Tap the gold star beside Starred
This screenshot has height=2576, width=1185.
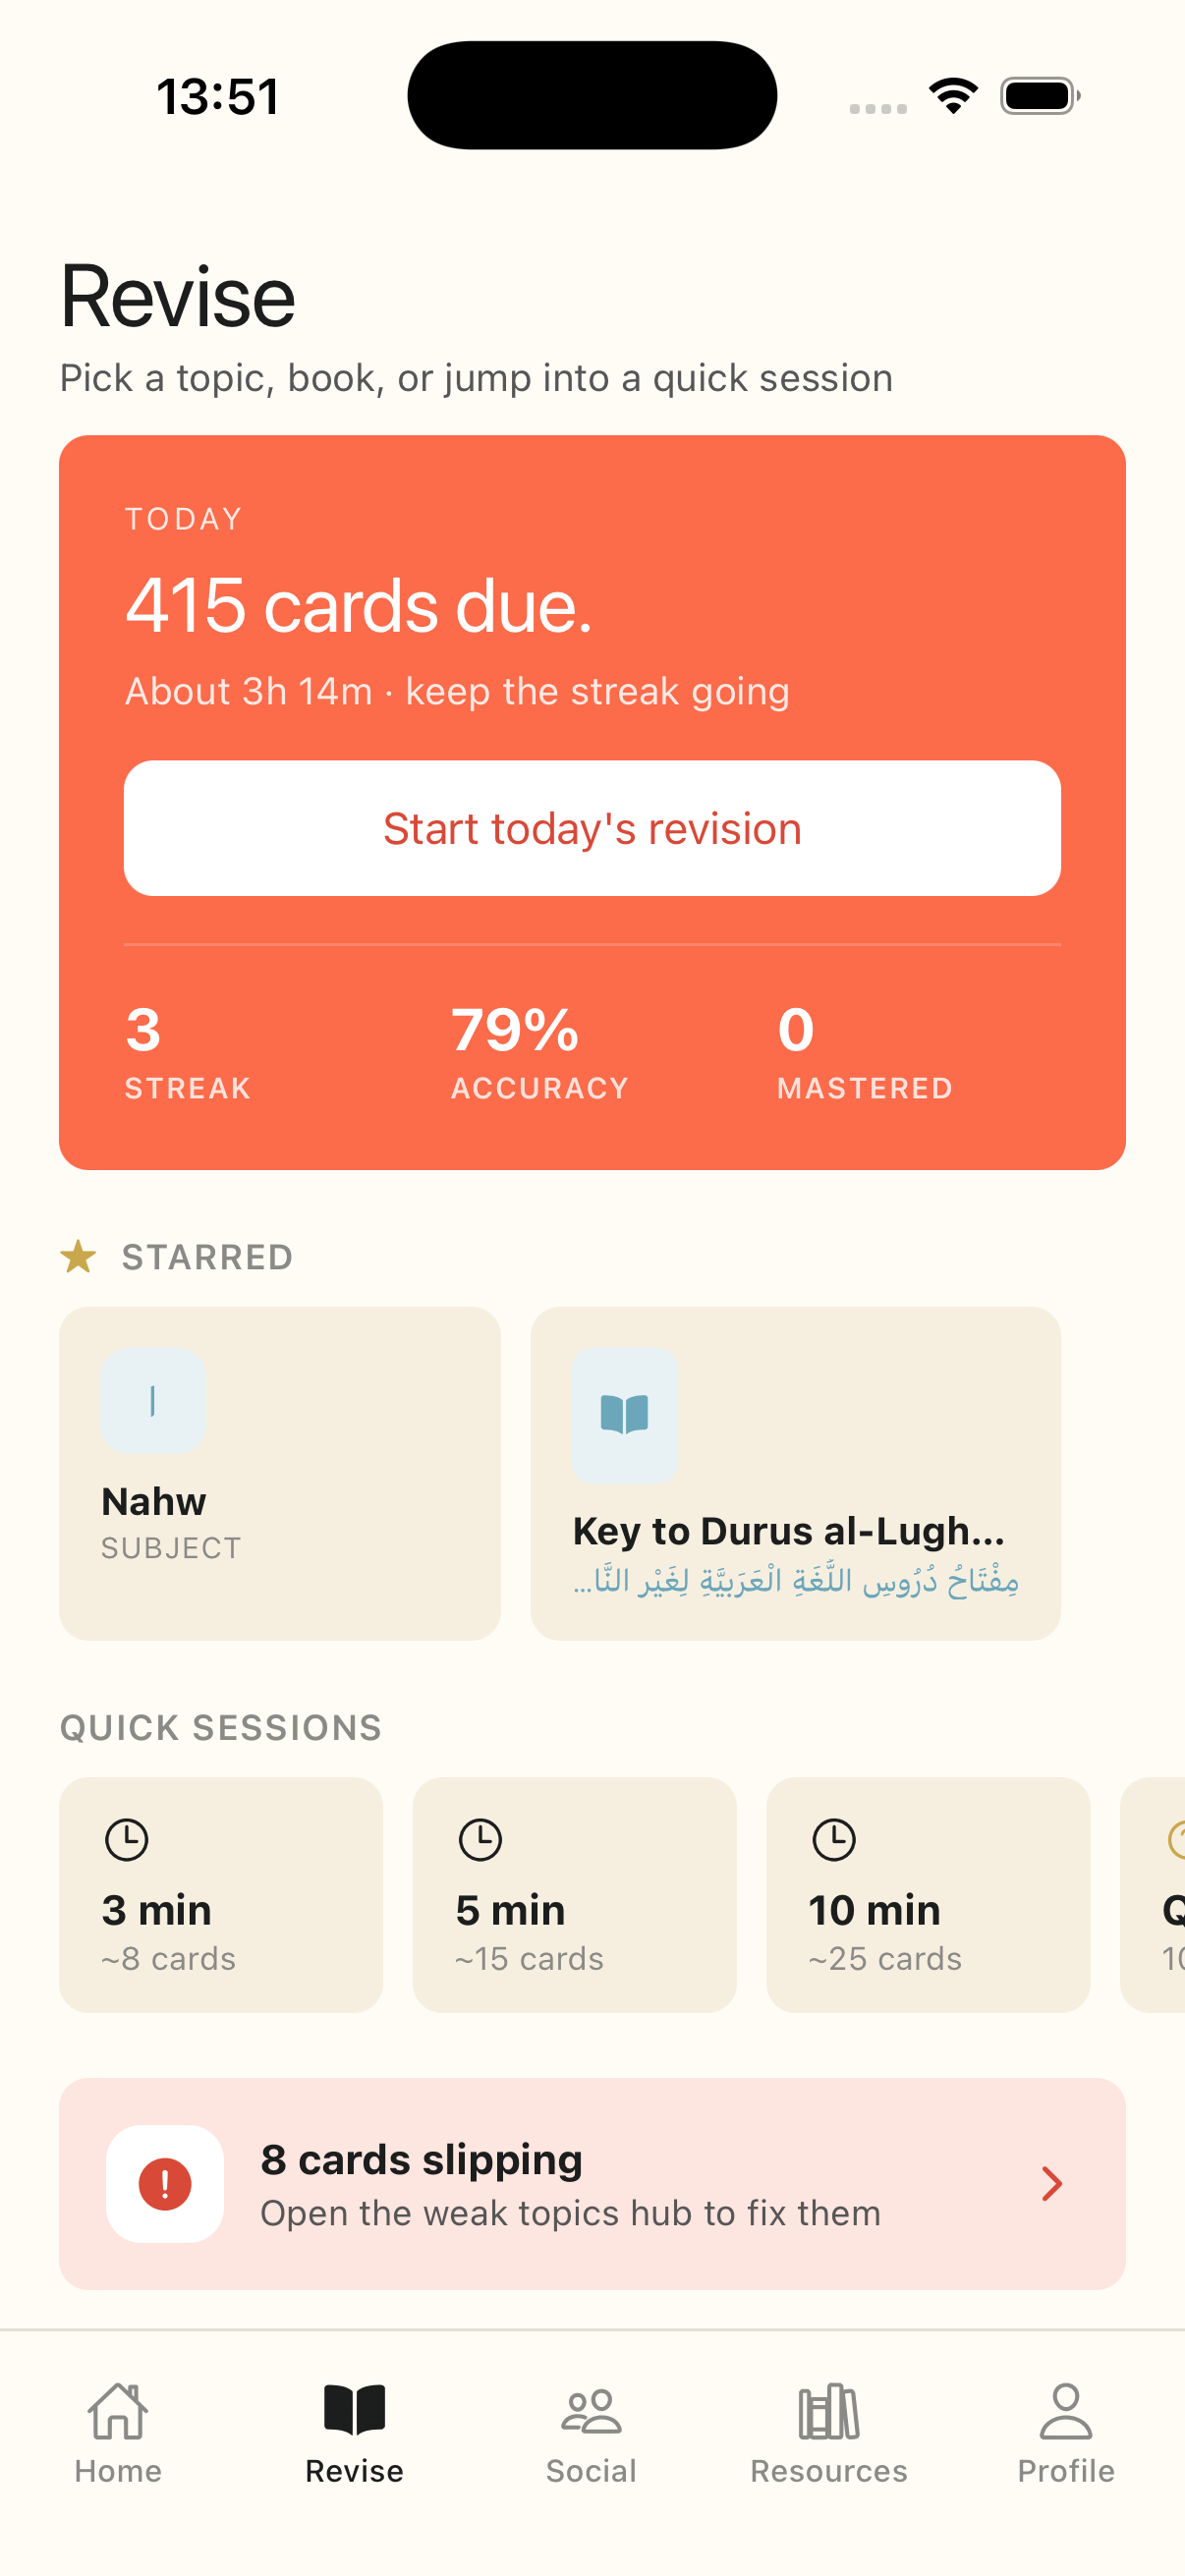[x=78, y=1256]
